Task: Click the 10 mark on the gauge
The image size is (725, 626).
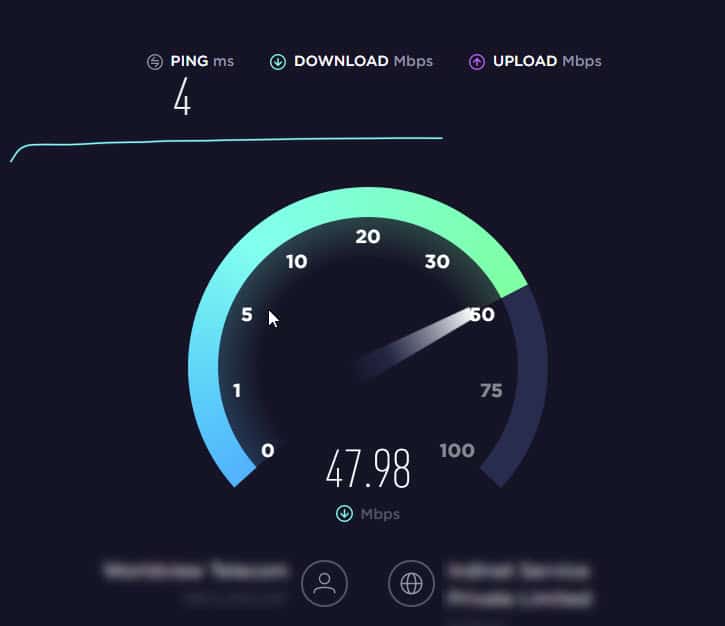Action: pyautogui.click(x=296, y=262)
